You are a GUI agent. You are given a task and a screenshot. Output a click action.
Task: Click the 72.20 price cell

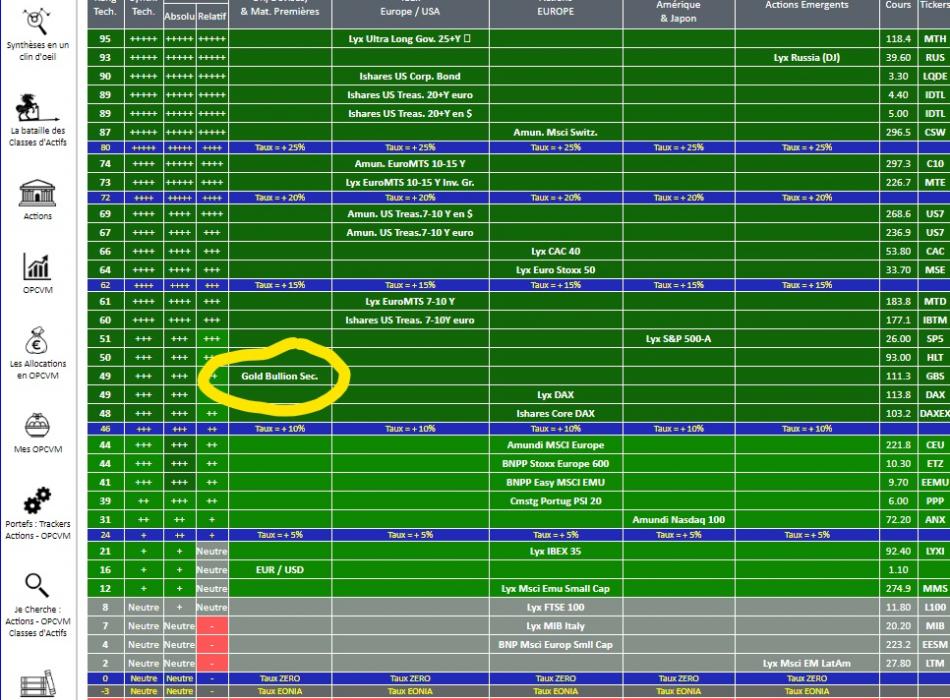pos(898,521)
